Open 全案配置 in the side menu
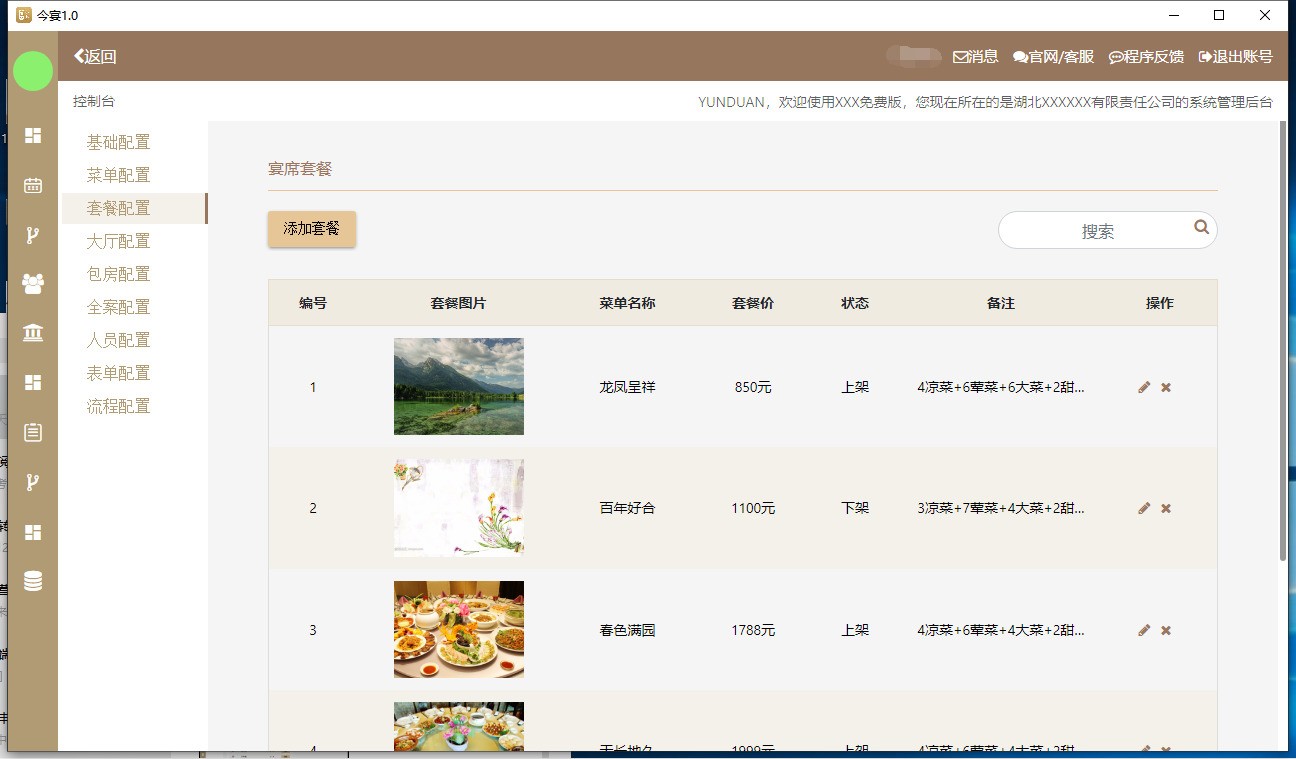 [x=119, y=307]
